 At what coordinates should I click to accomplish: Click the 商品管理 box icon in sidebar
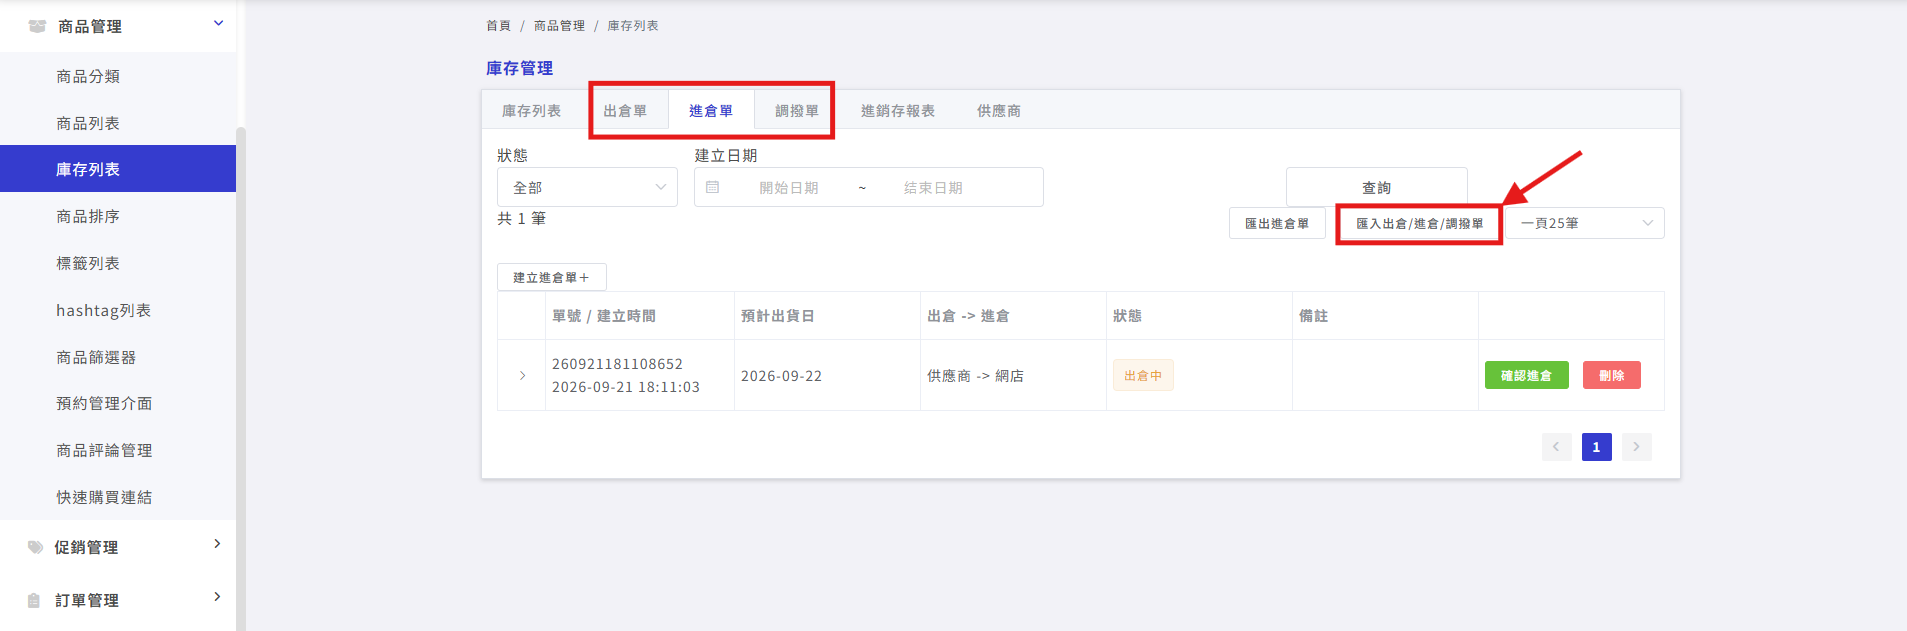pos(37,26)
